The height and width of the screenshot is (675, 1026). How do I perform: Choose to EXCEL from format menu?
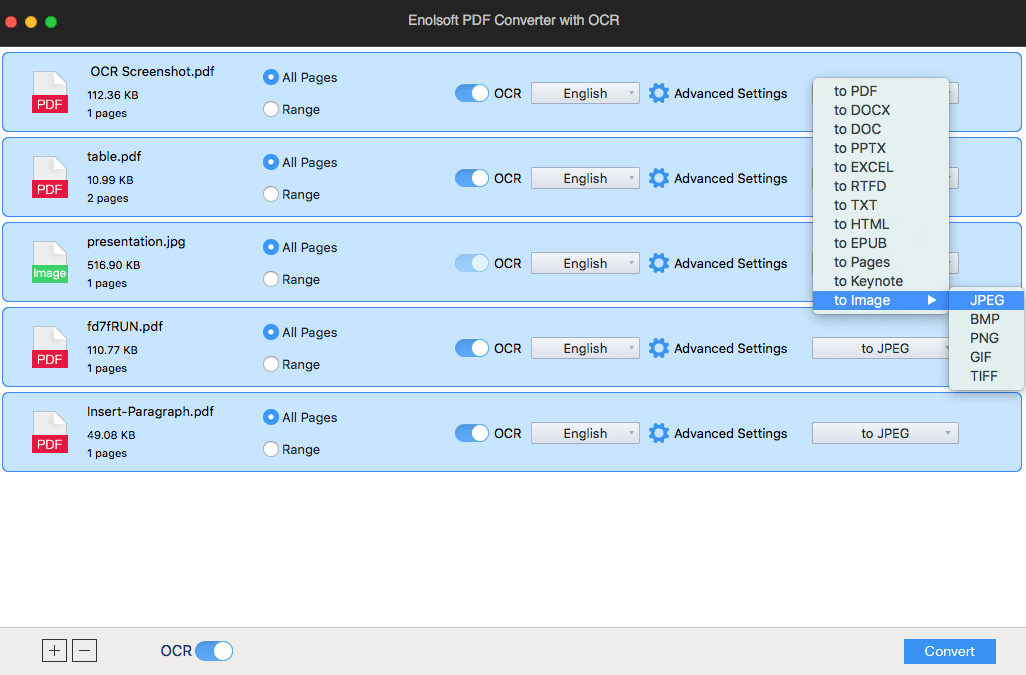(x=881, y=167)
